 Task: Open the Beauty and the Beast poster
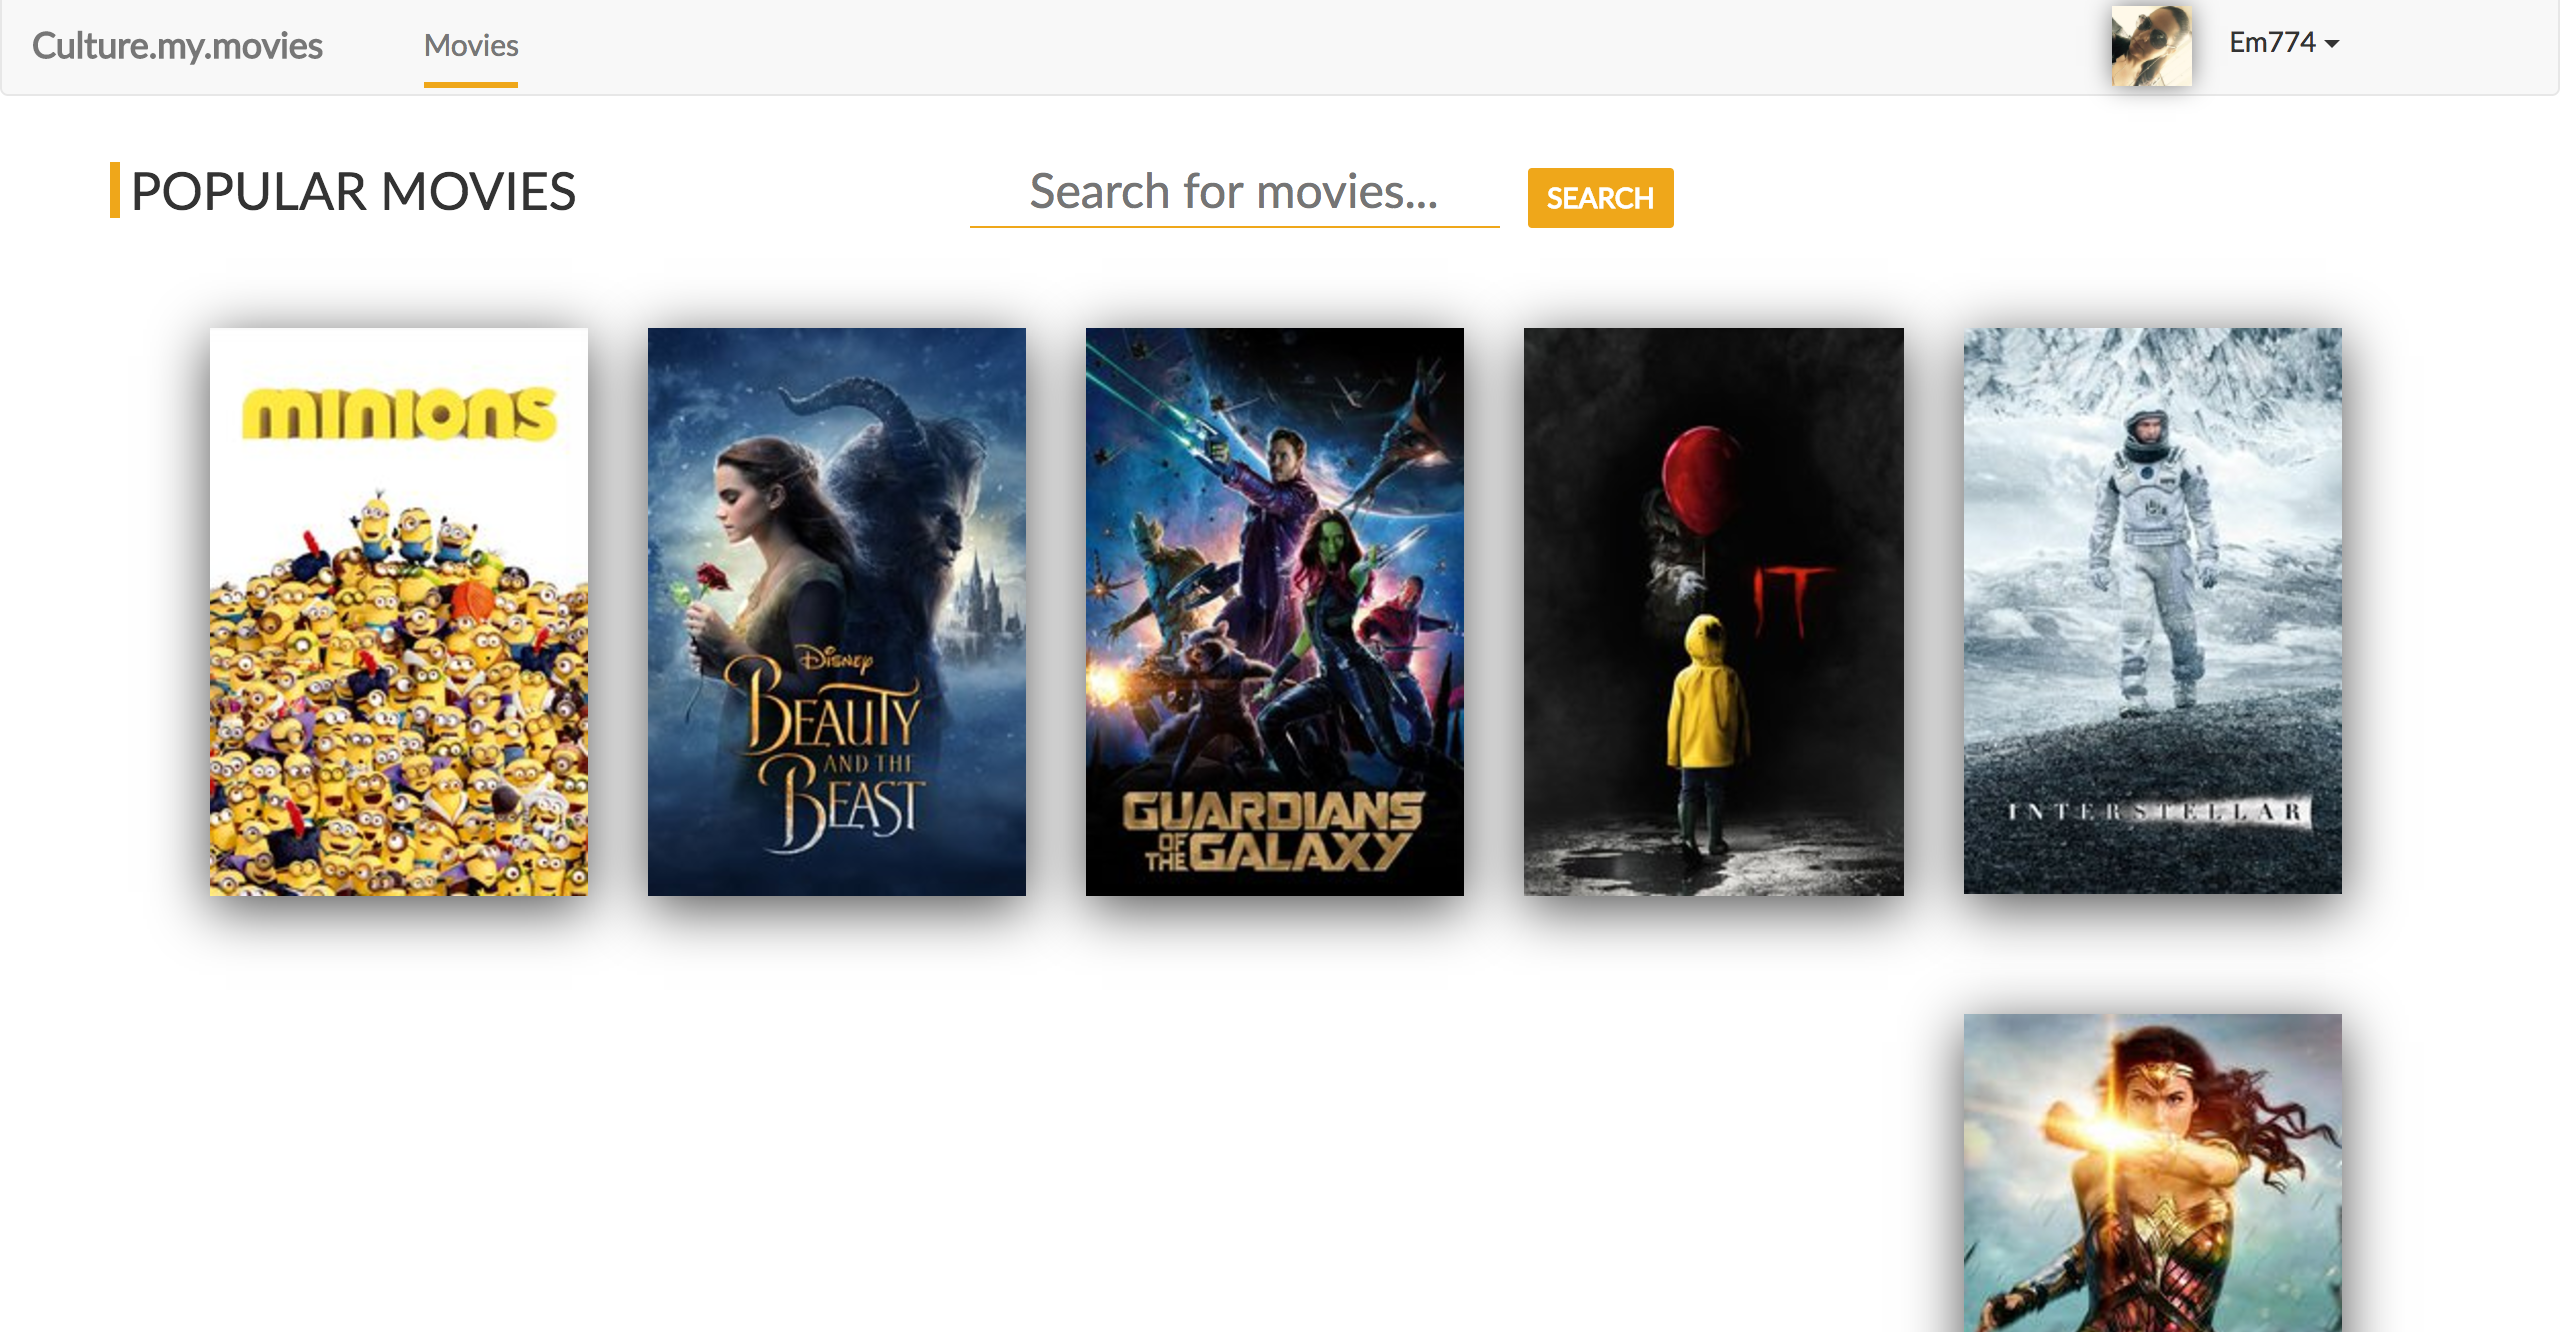pos(837,611)
